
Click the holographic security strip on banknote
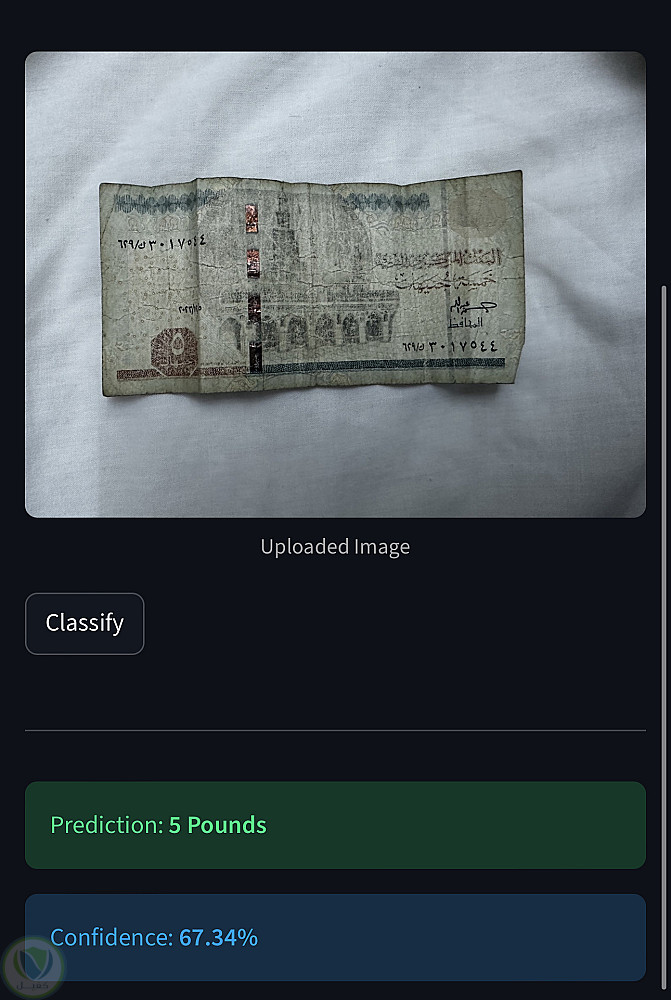(253, 287)
